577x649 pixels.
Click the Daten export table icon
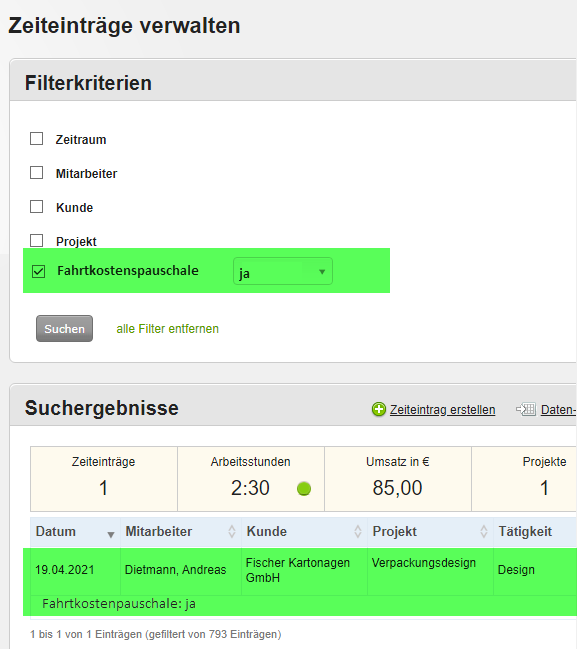pyautogui.click(x=526, y=409)
